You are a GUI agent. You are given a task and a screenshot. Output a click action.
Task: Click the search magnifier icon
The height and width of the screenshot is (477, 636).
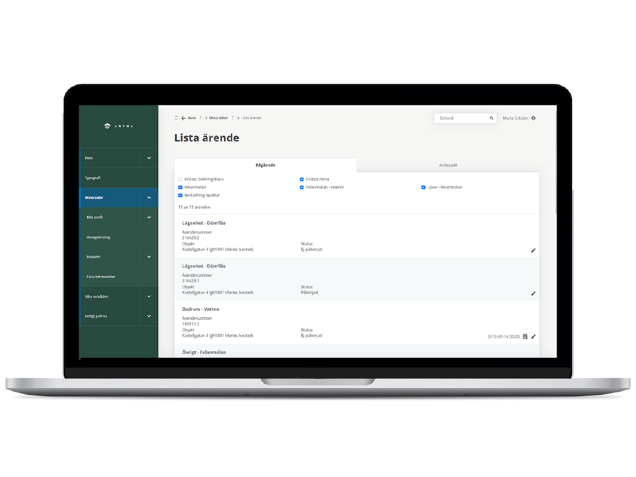pyautogui.click(x=491, y=118)
